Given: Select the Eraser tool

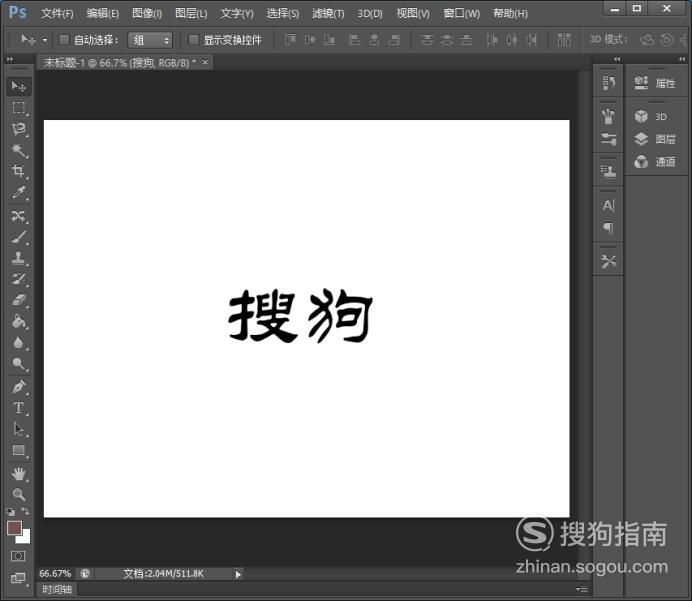Looking at the screenshot, I should [x=19, y=300].
